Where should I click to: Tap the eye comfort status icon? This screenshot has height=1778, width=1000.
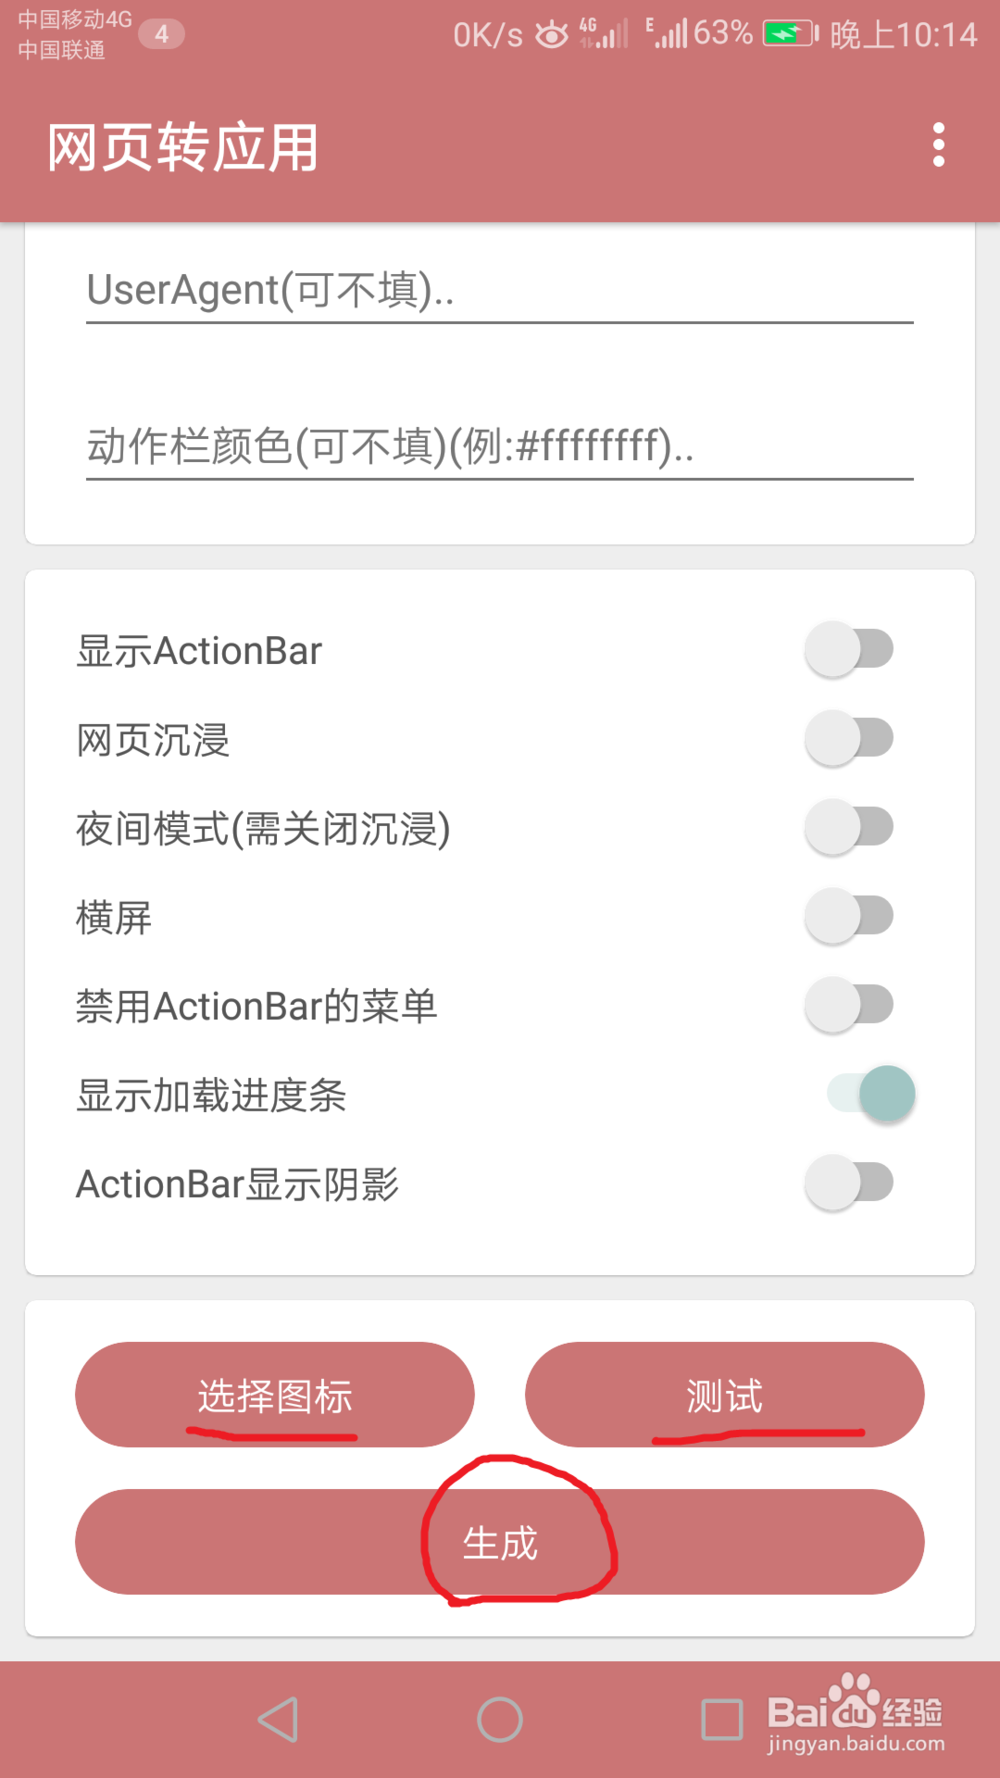[551, 36]
